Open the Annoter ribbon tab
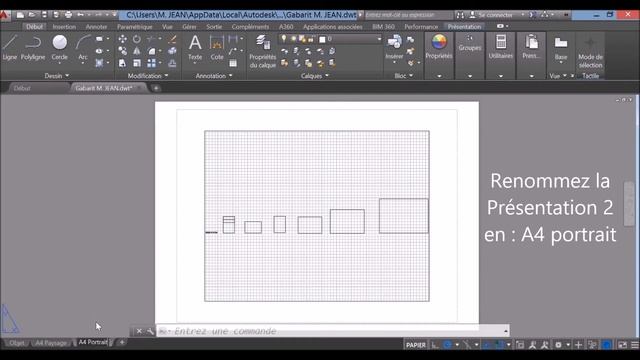The height and width of the screenshot is (360, 640). pos(96,27)
